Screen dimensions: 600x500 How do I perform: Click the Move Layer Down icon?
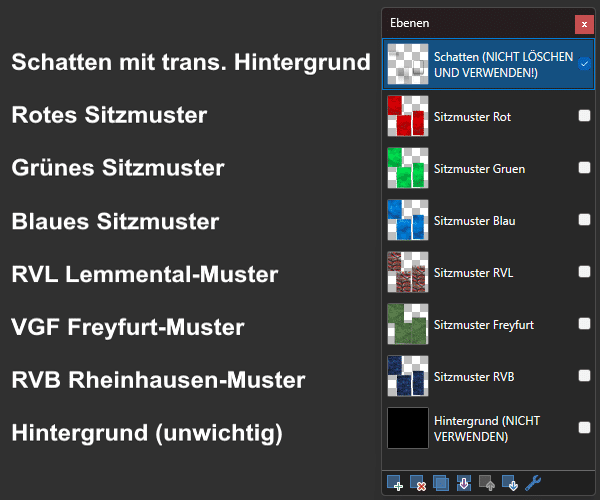[510, 483]
